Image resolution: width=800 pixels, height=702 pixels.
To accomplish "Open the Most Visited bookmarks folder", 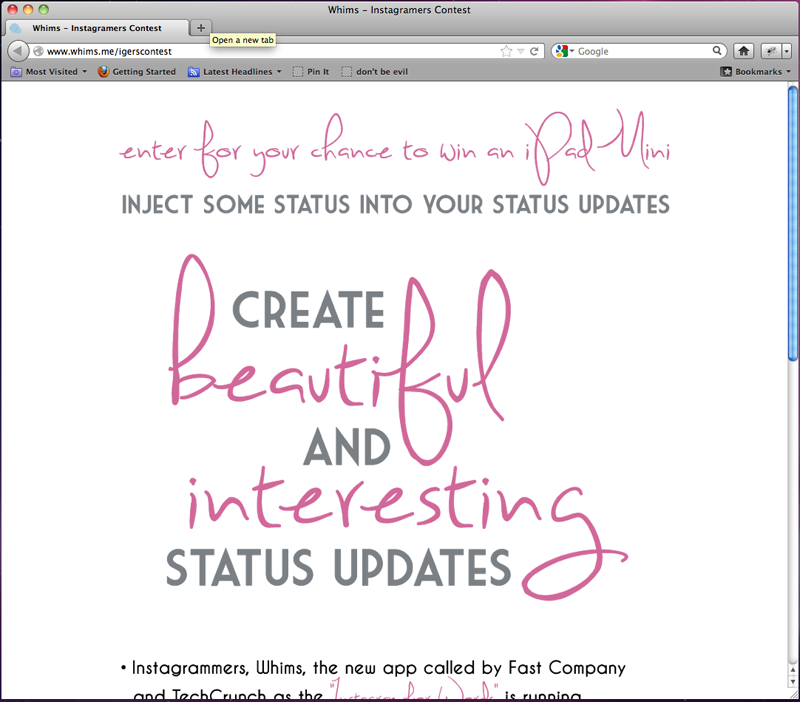I will (49, 72).
